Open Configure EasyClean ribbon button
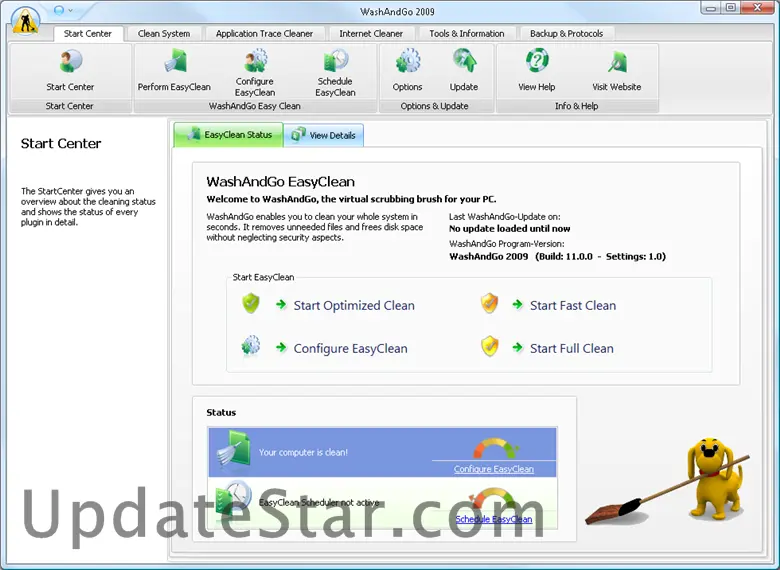 coord(255,73)
